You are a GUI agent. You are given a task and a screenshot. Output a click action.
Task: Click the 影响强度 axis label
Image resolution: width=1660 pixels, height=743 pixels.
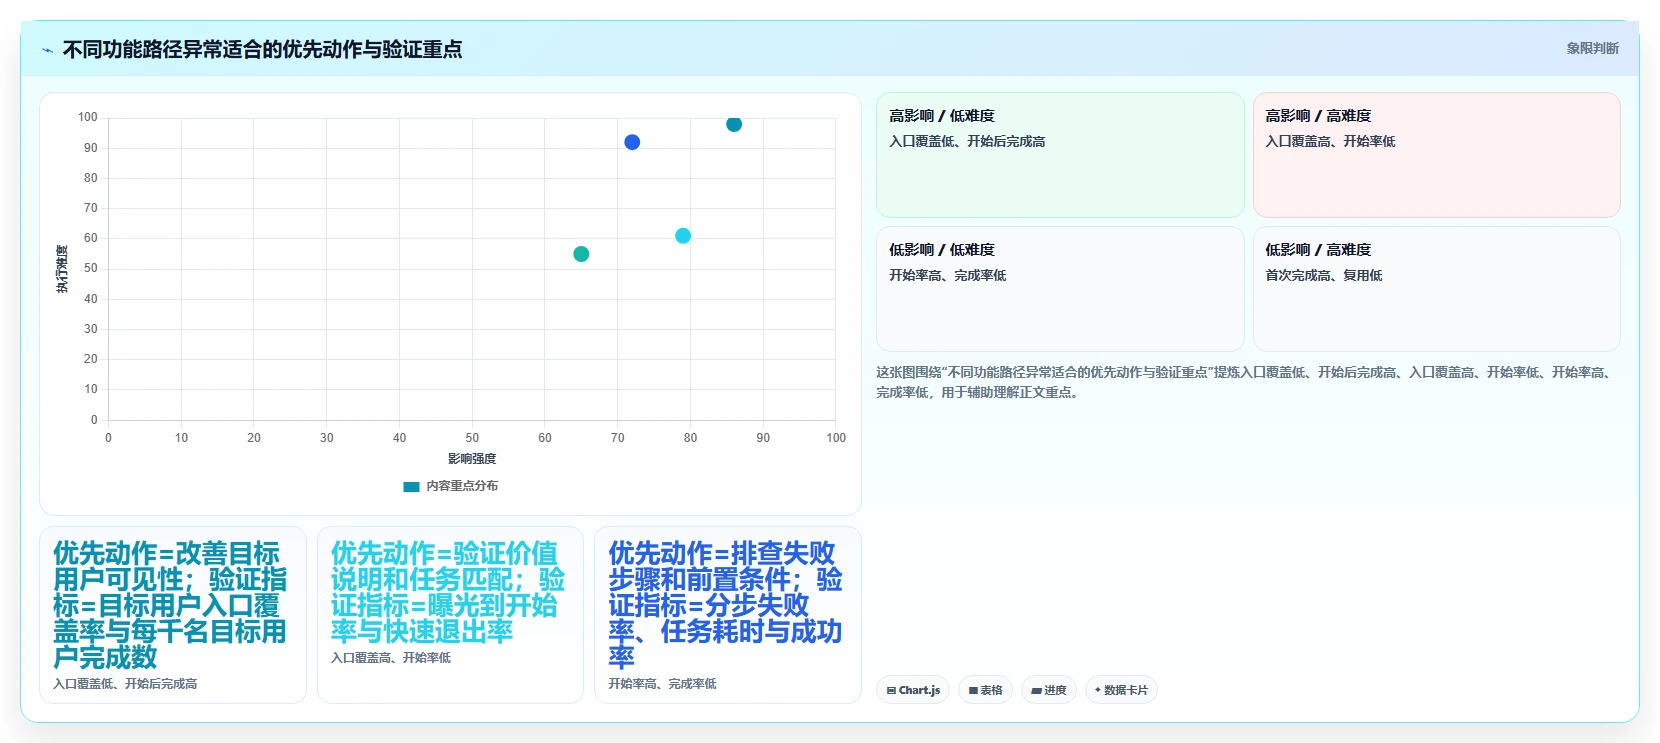tap(472, 459)
